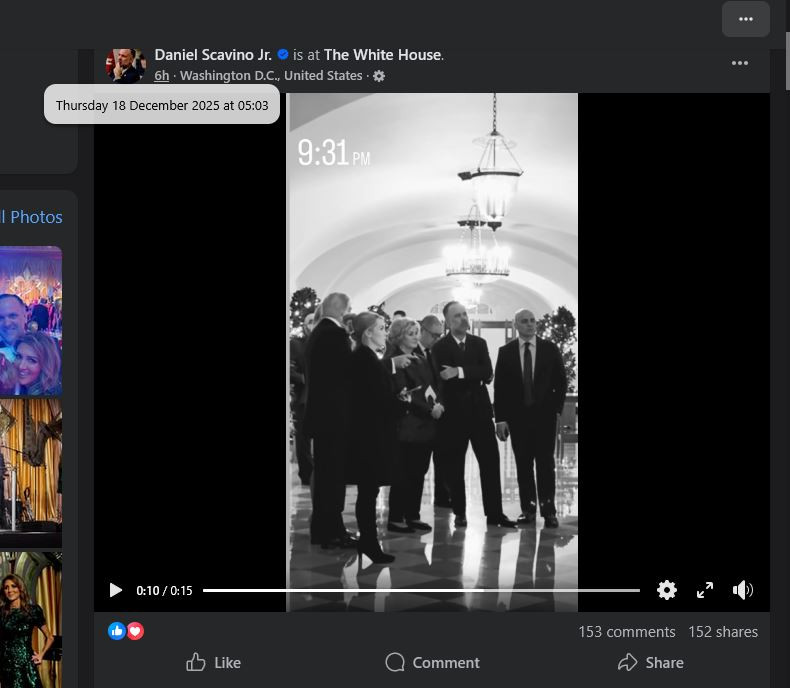Like the post
The width and height of the screenshot is (790, 688).
pyautogui.click(x=214, y=662)
